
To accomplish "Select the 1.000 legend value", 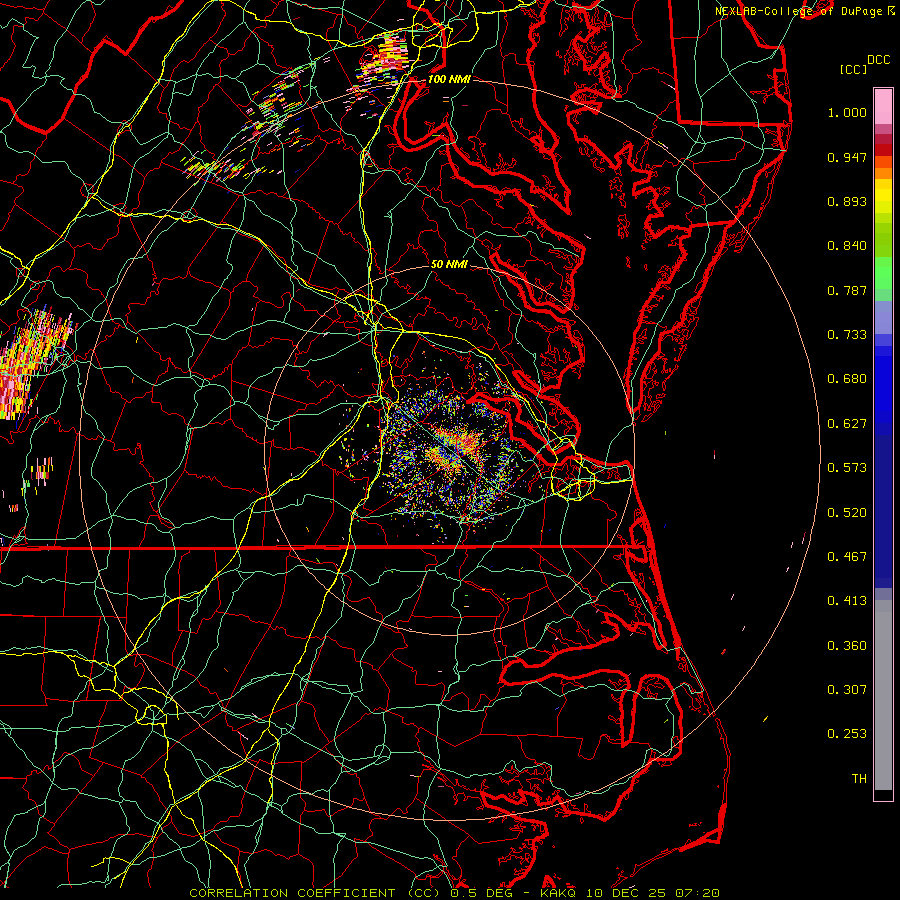I will click(x=847, y=112).
